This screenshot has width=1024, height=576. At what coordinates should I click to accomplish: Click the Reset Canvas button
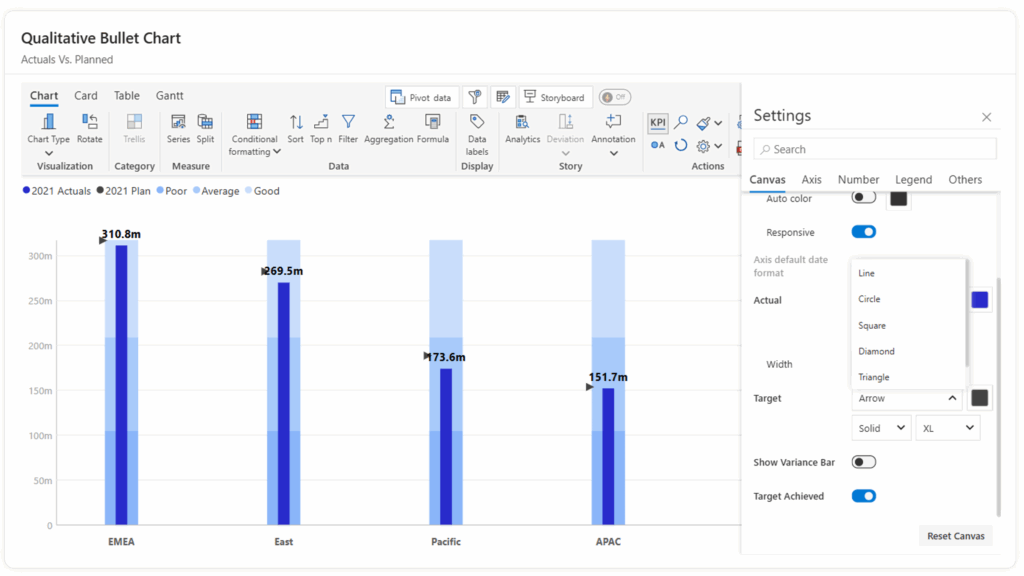click(x=955, y=536)
